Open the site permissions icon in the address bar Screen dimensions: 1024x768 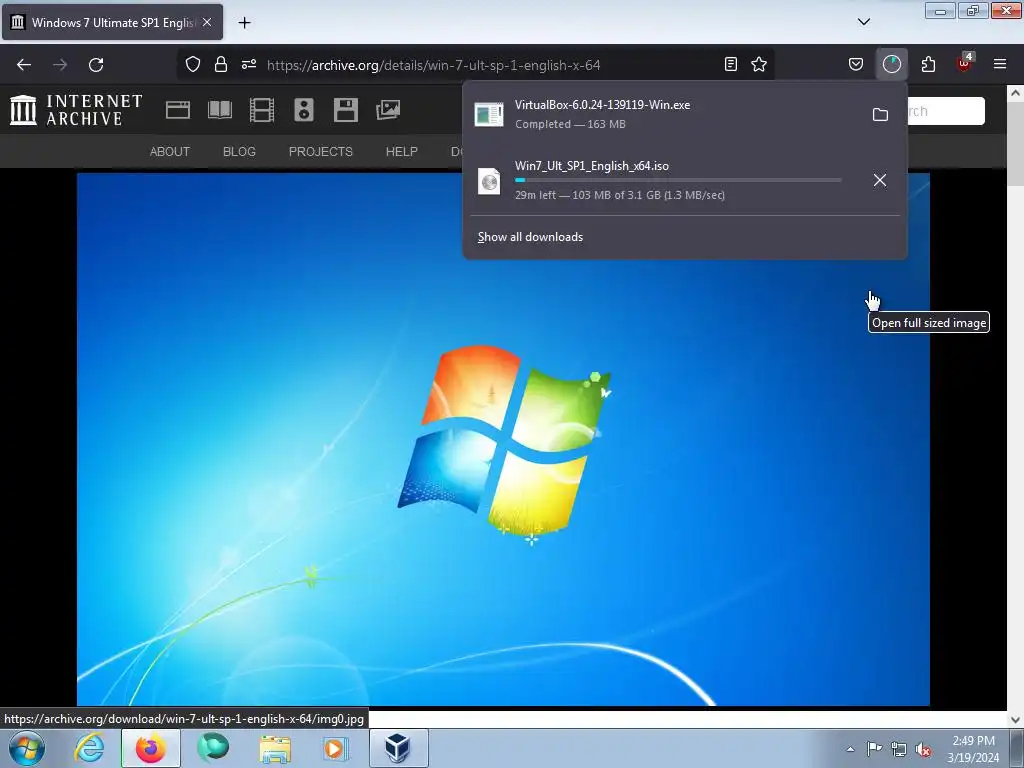[249, 64]
